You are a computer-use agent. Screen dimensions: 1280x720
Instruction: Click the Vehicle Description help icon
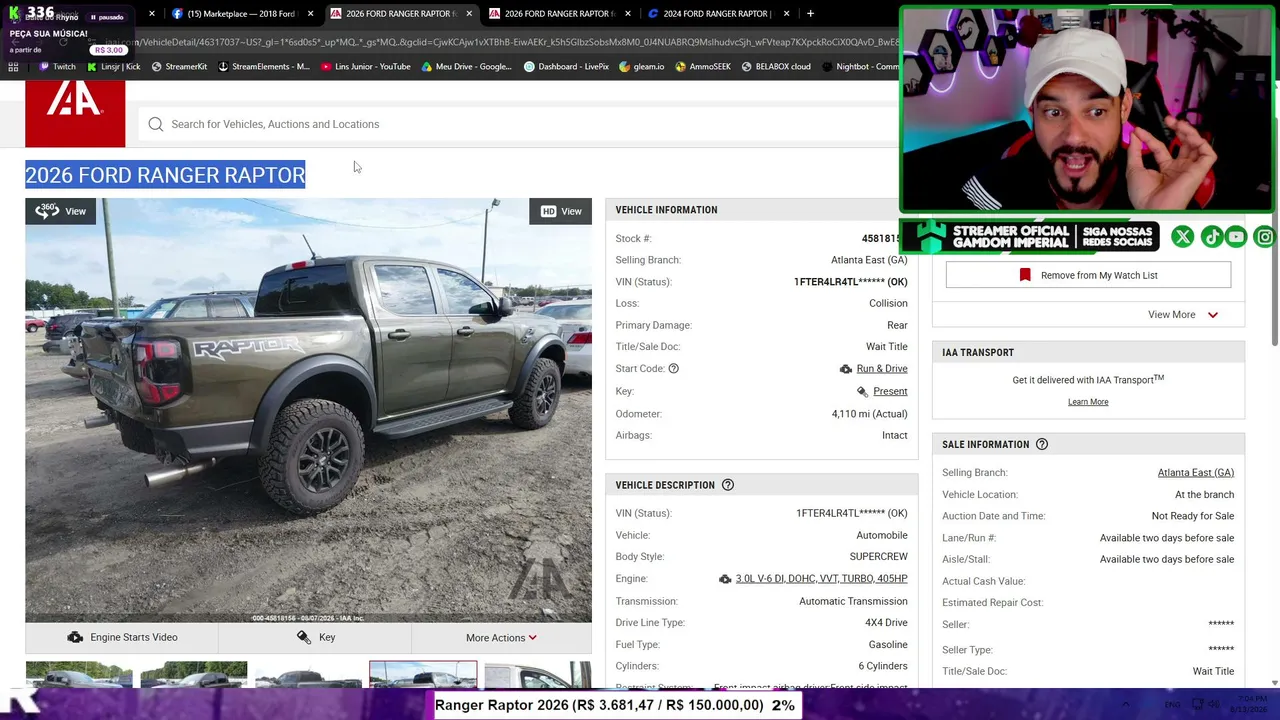tap(728, 485)
